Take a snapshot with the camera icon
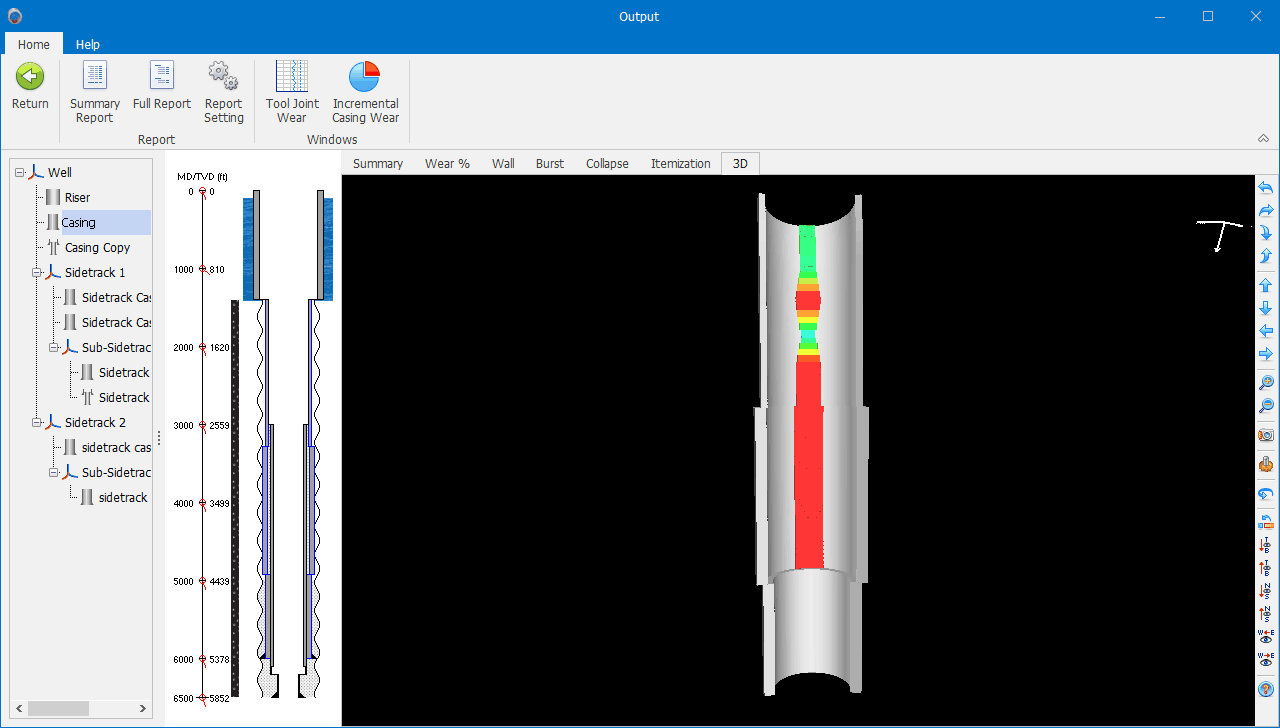The height and width of the screenshot is (728, 1280). tap(1266, 435)
